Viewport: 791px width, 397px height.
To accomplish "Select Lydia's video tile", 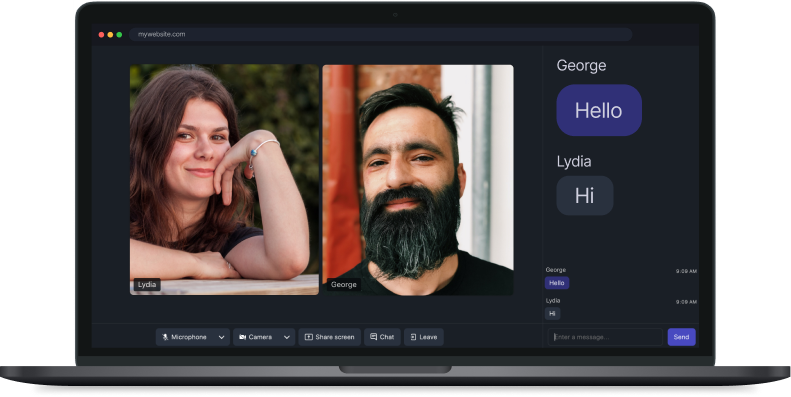I will pyautogui.click(x=224, y=180).
